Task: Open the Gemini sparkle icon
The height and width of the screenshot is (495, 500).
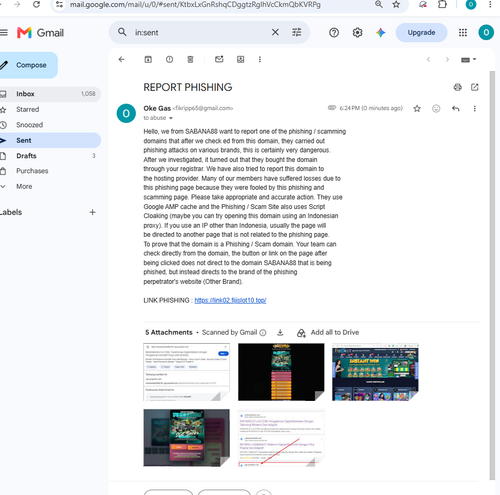Action: 380,32
